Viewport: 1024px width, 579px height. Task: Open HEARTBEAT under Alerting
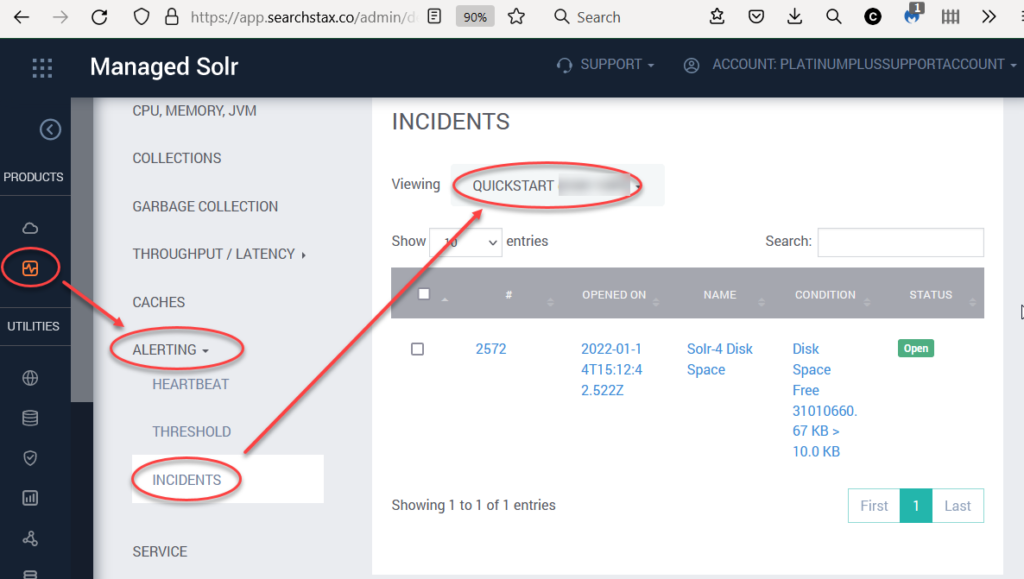pos(191,384)
